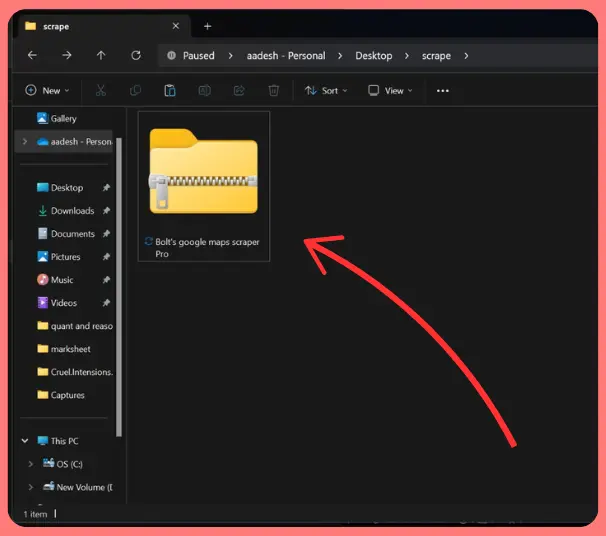Open chevron after aadesh - Personal breadcrumb
The width and height of the screenshot is (606, 536).
[340, 56]
